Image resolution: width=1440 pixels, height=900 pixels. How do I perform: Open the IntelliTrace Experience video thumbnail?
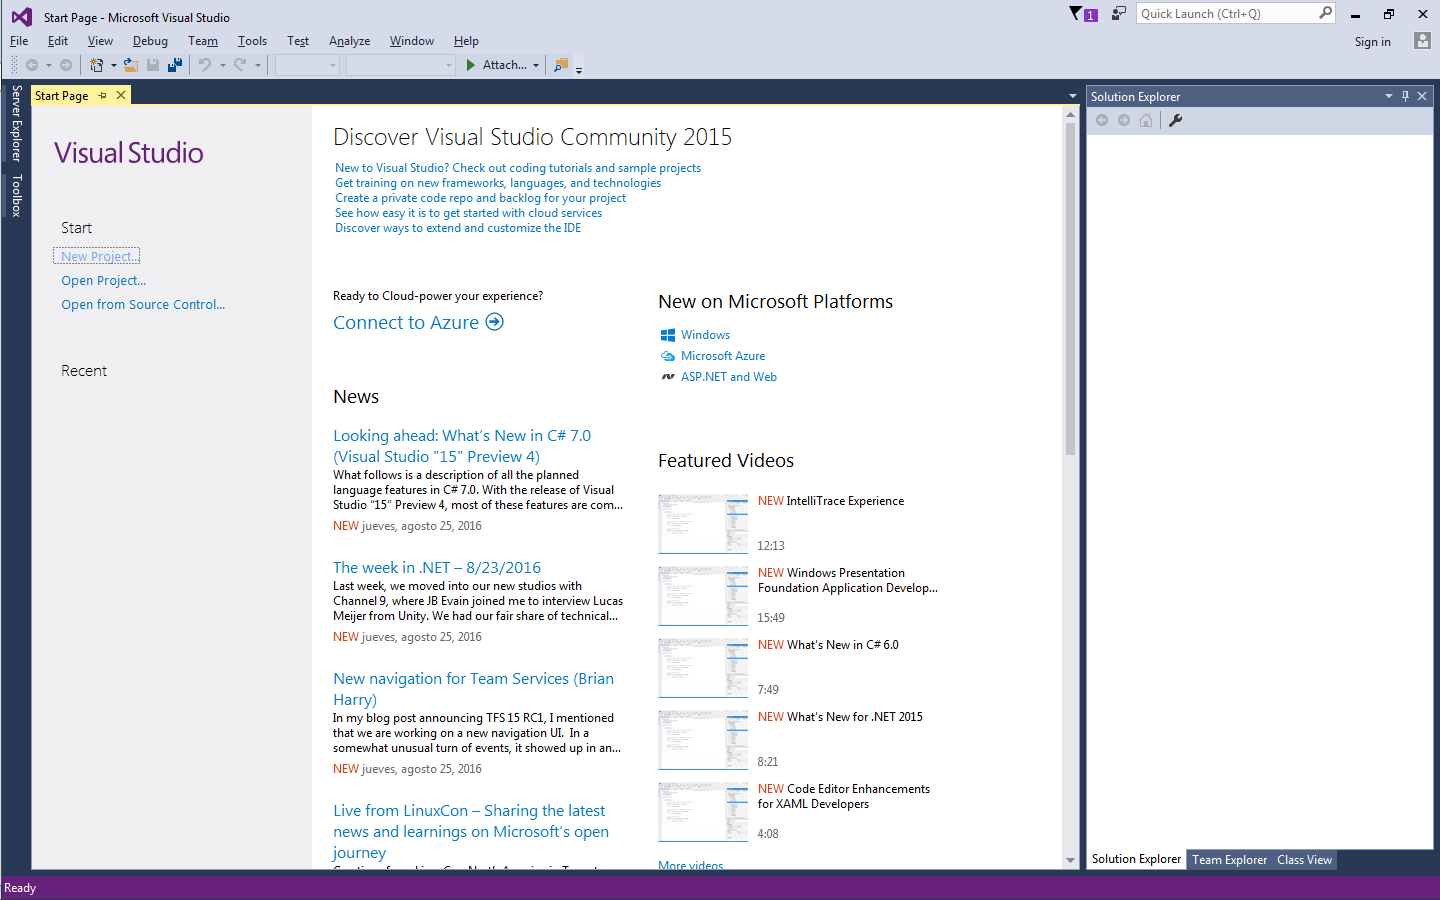tap(703, 523)
